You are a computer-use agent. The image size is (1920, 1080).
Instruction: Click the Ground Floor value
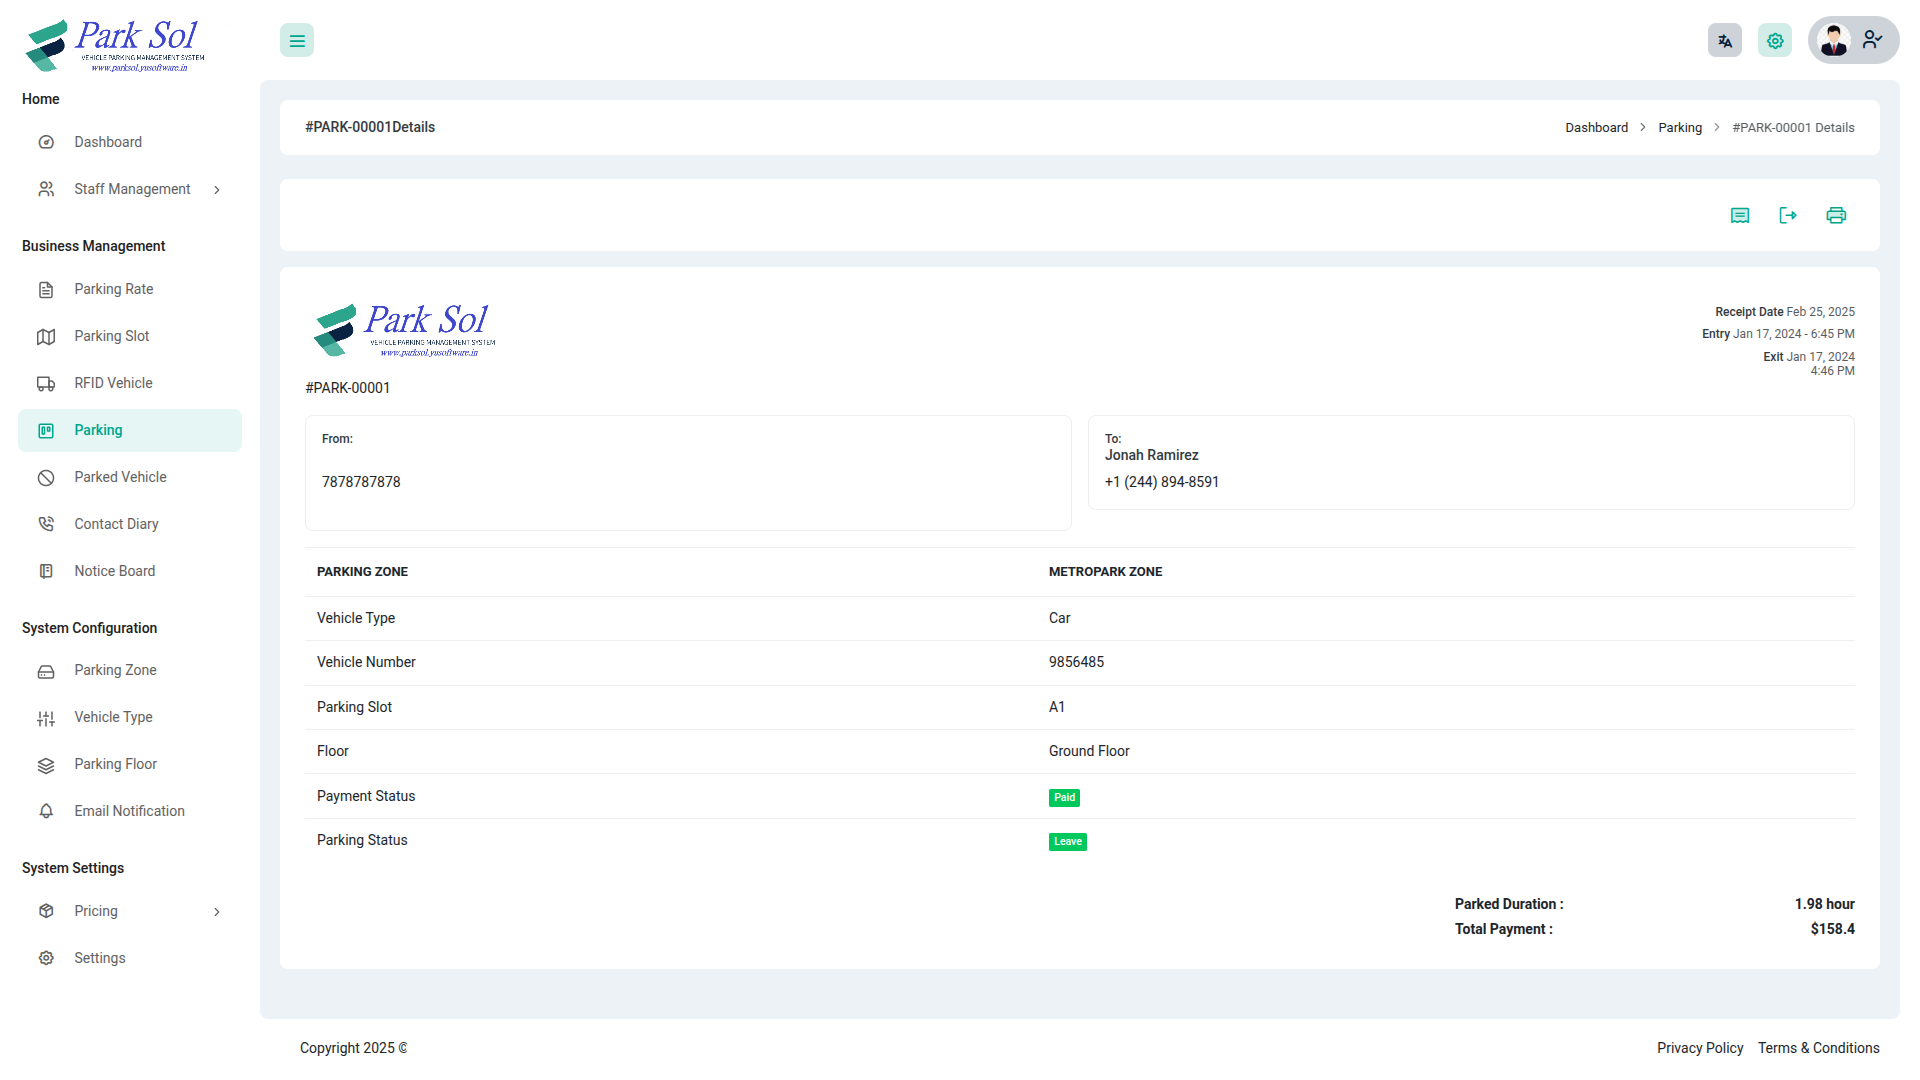pyautogui.click(x=1089, y=751)
